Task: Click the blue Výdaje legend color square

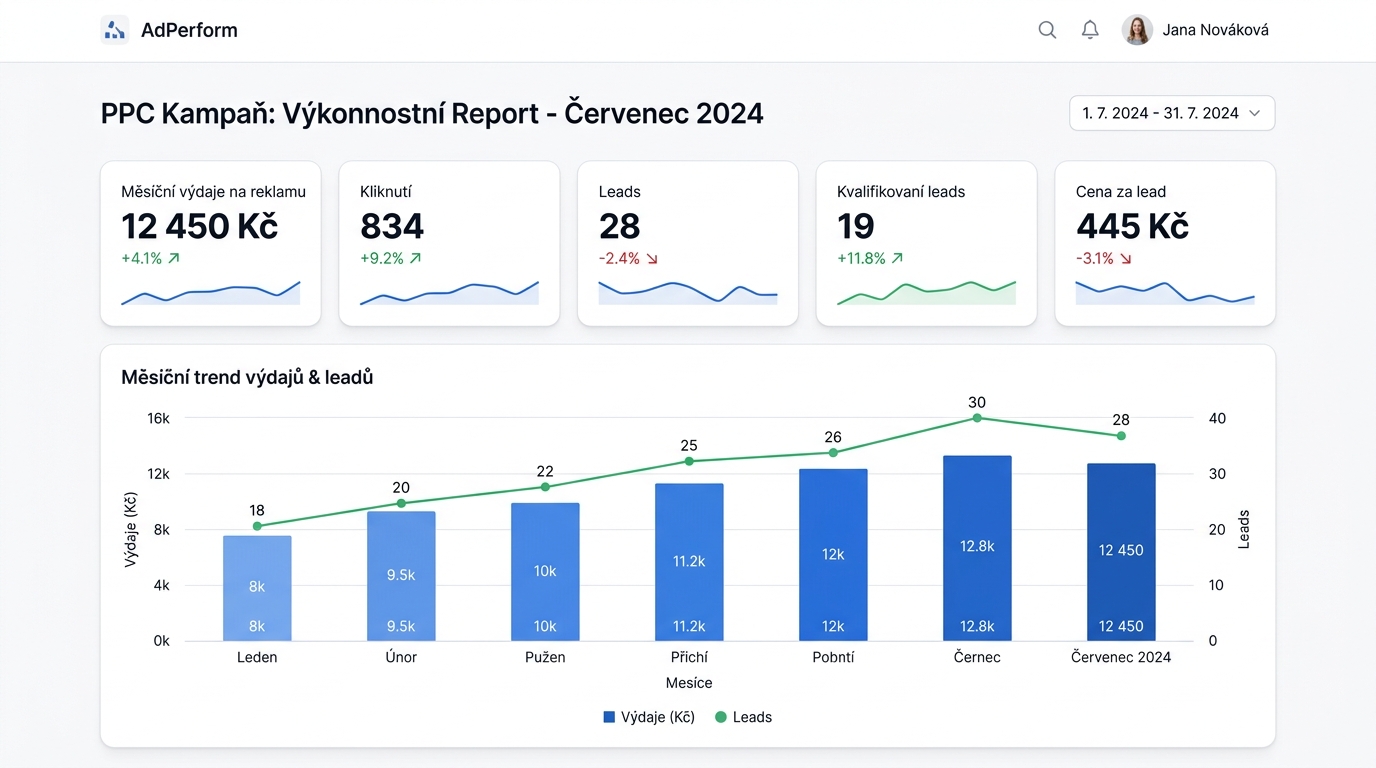Action: pyautogui.click(x=609, y=717)
